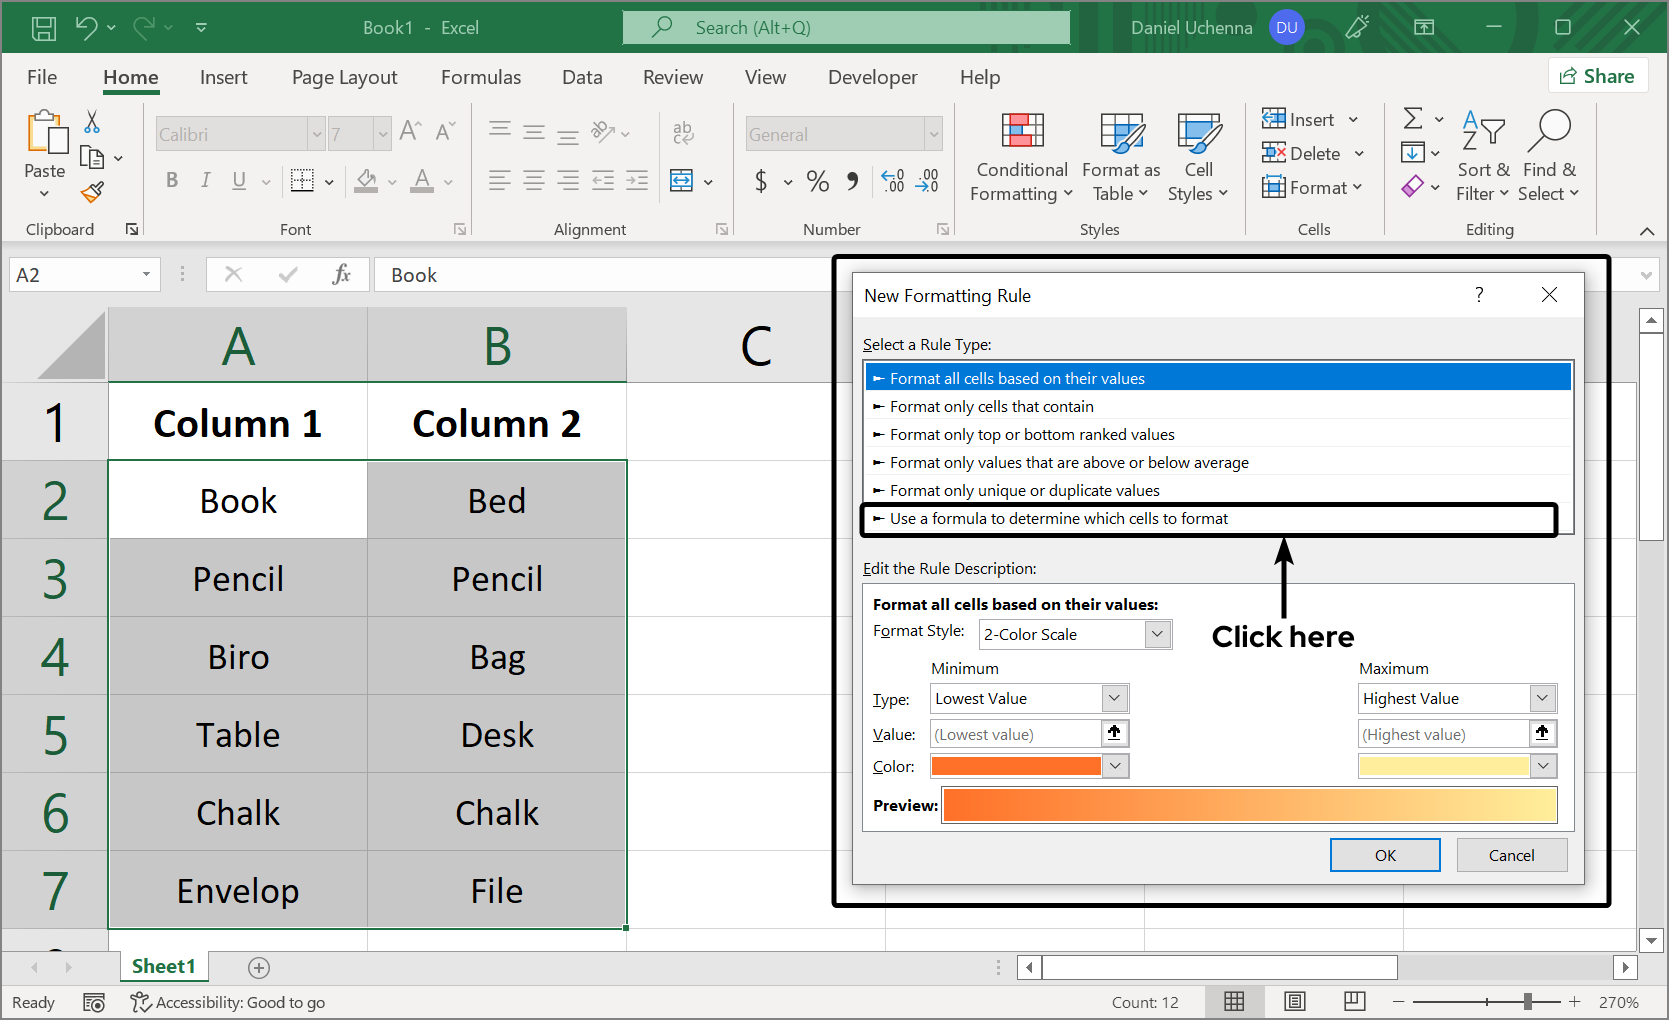Screen dimensions: 1669x1020
Task: Switch to the Page Layout tab
Action: [344, 77]
